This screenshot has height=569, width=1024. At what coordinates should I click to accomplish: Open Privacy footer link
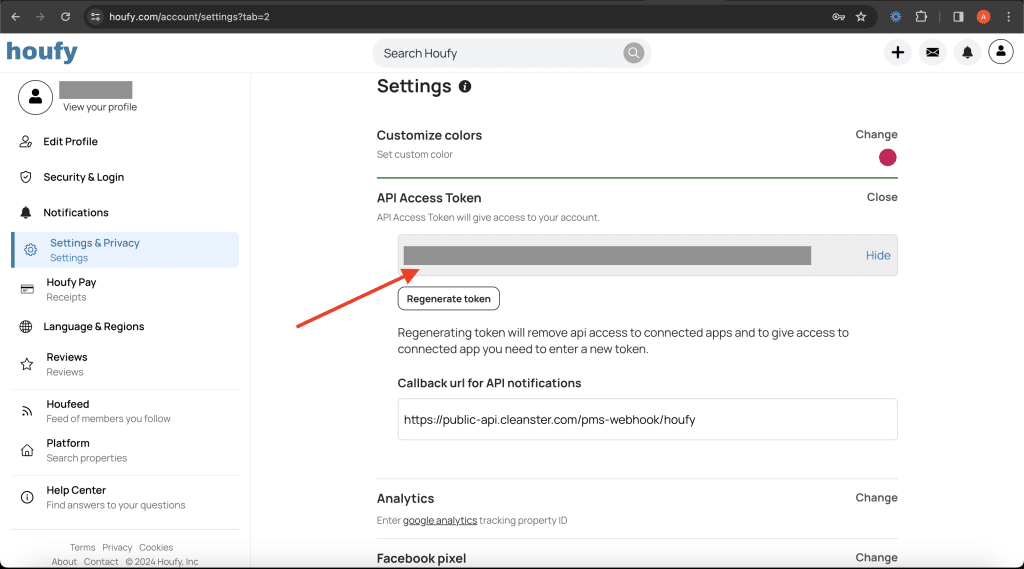(117, 547)
